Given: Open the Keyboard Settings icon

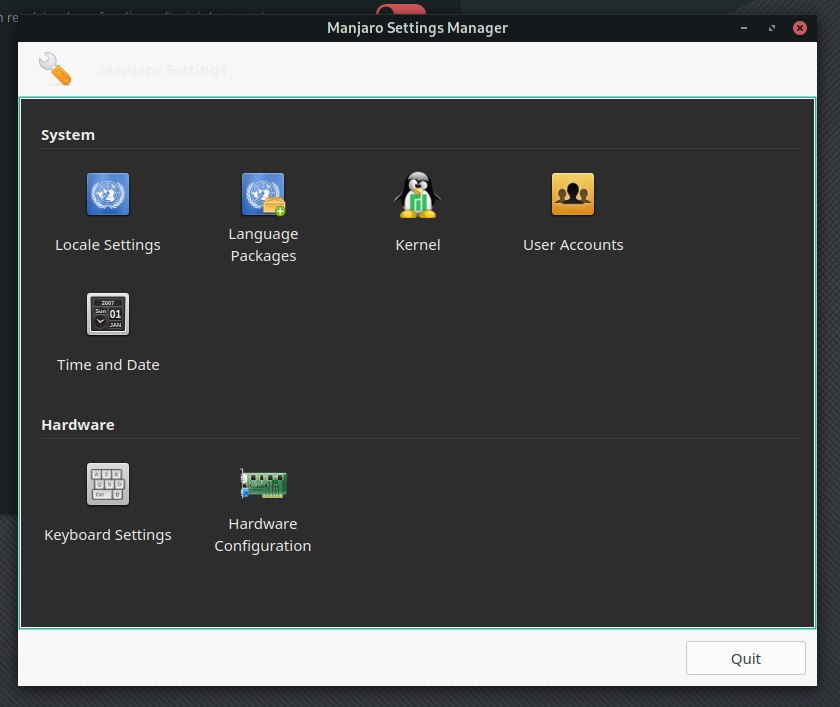Looking at the screenshot, I should (x=108, y=484).
